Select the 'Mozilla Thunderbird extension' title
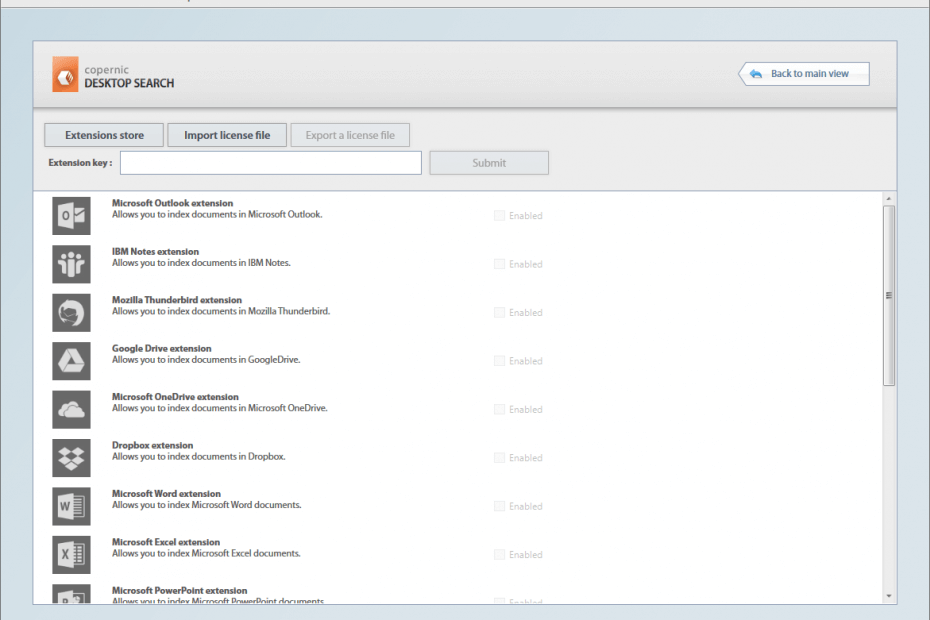 (x=177, y=300)
